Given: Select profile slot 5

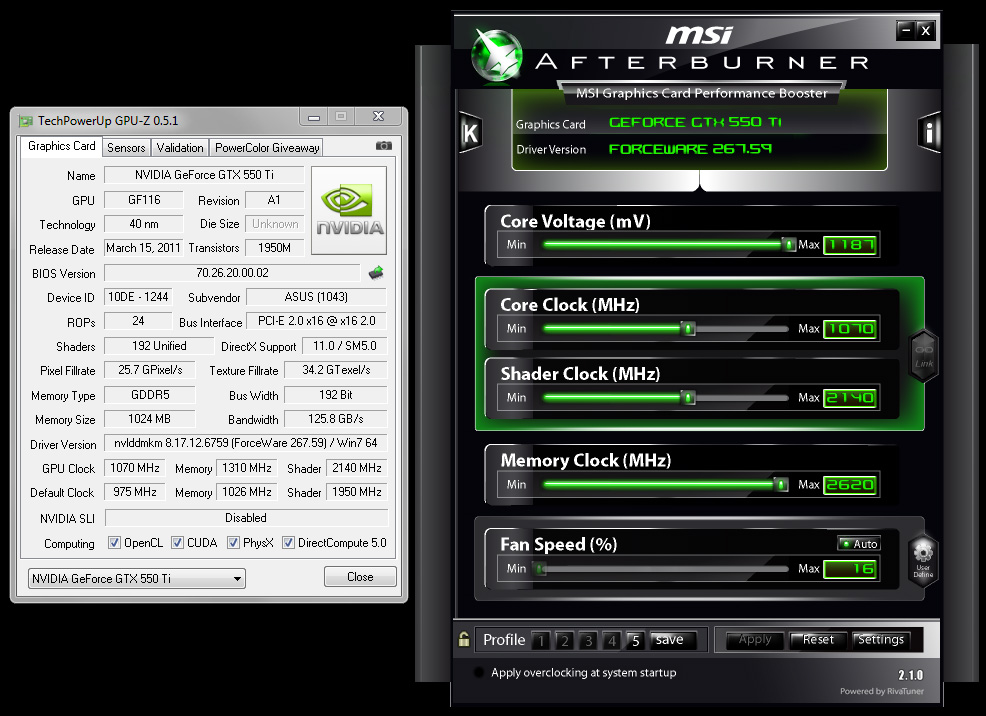Looking at the screenshot, I should tap(635, 641).
